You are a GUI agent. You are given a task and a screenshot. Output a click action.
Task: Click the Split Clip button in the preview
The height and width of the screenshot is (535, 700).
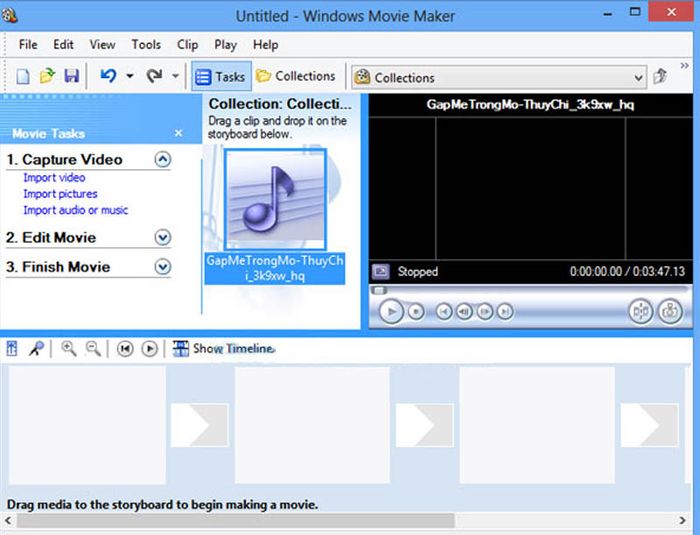point(641,311)
